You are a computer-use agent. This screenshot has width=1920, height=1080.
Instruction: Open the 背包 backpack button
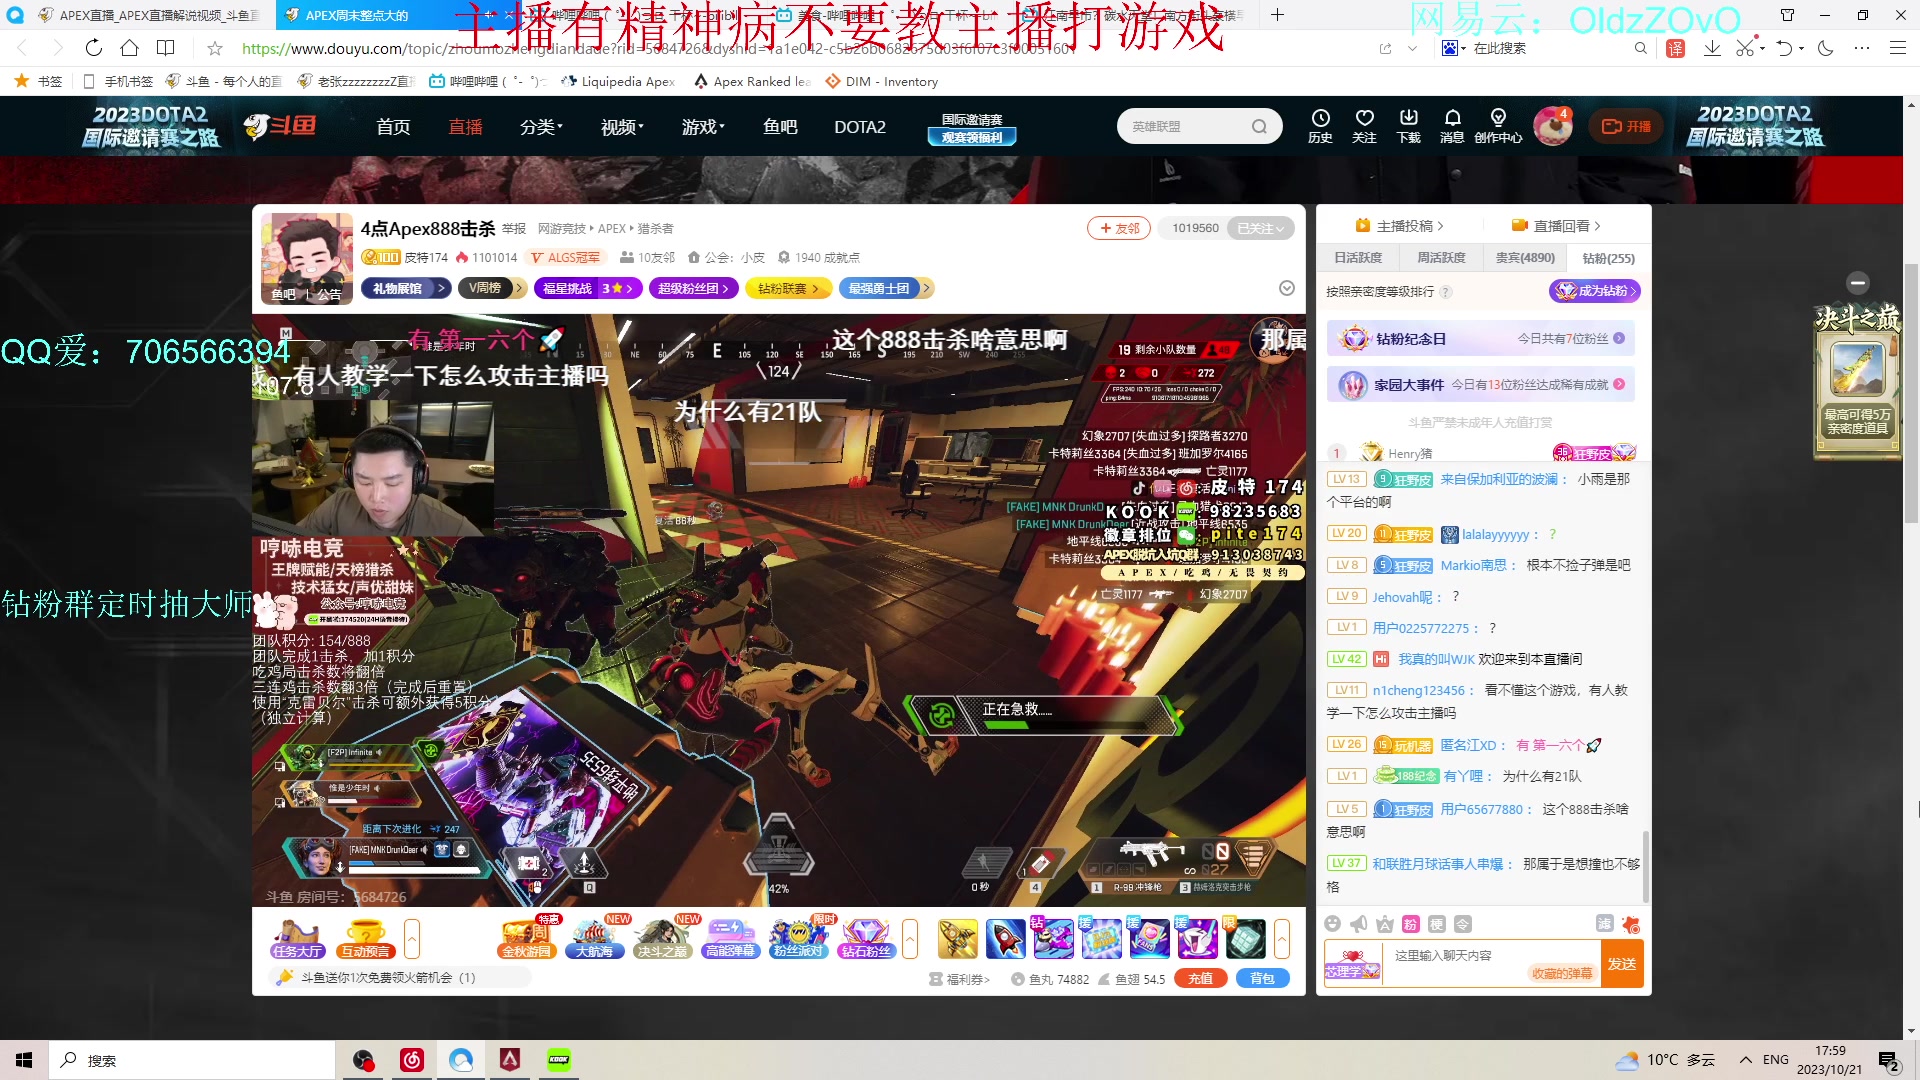coord(1263,979)
